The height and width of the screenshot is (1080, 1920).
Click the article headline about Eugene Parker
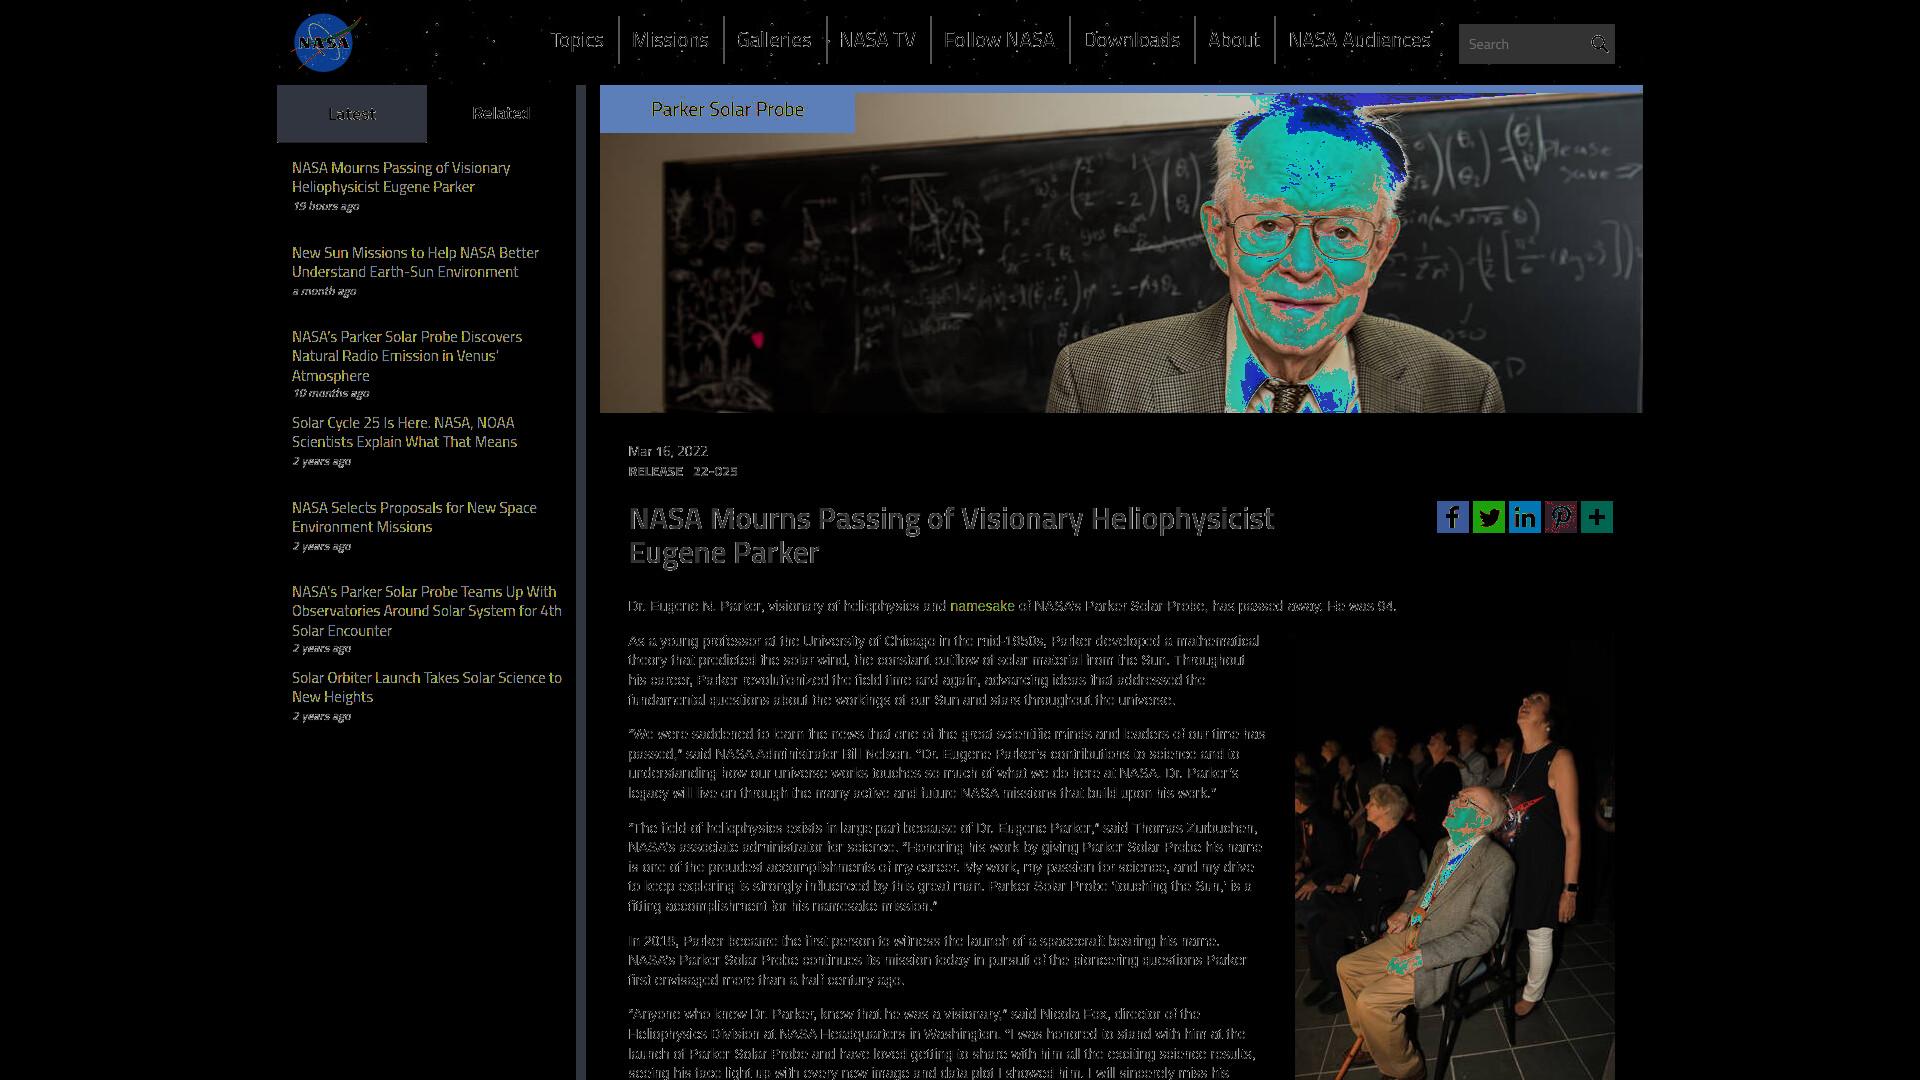(x=951, y=536)
